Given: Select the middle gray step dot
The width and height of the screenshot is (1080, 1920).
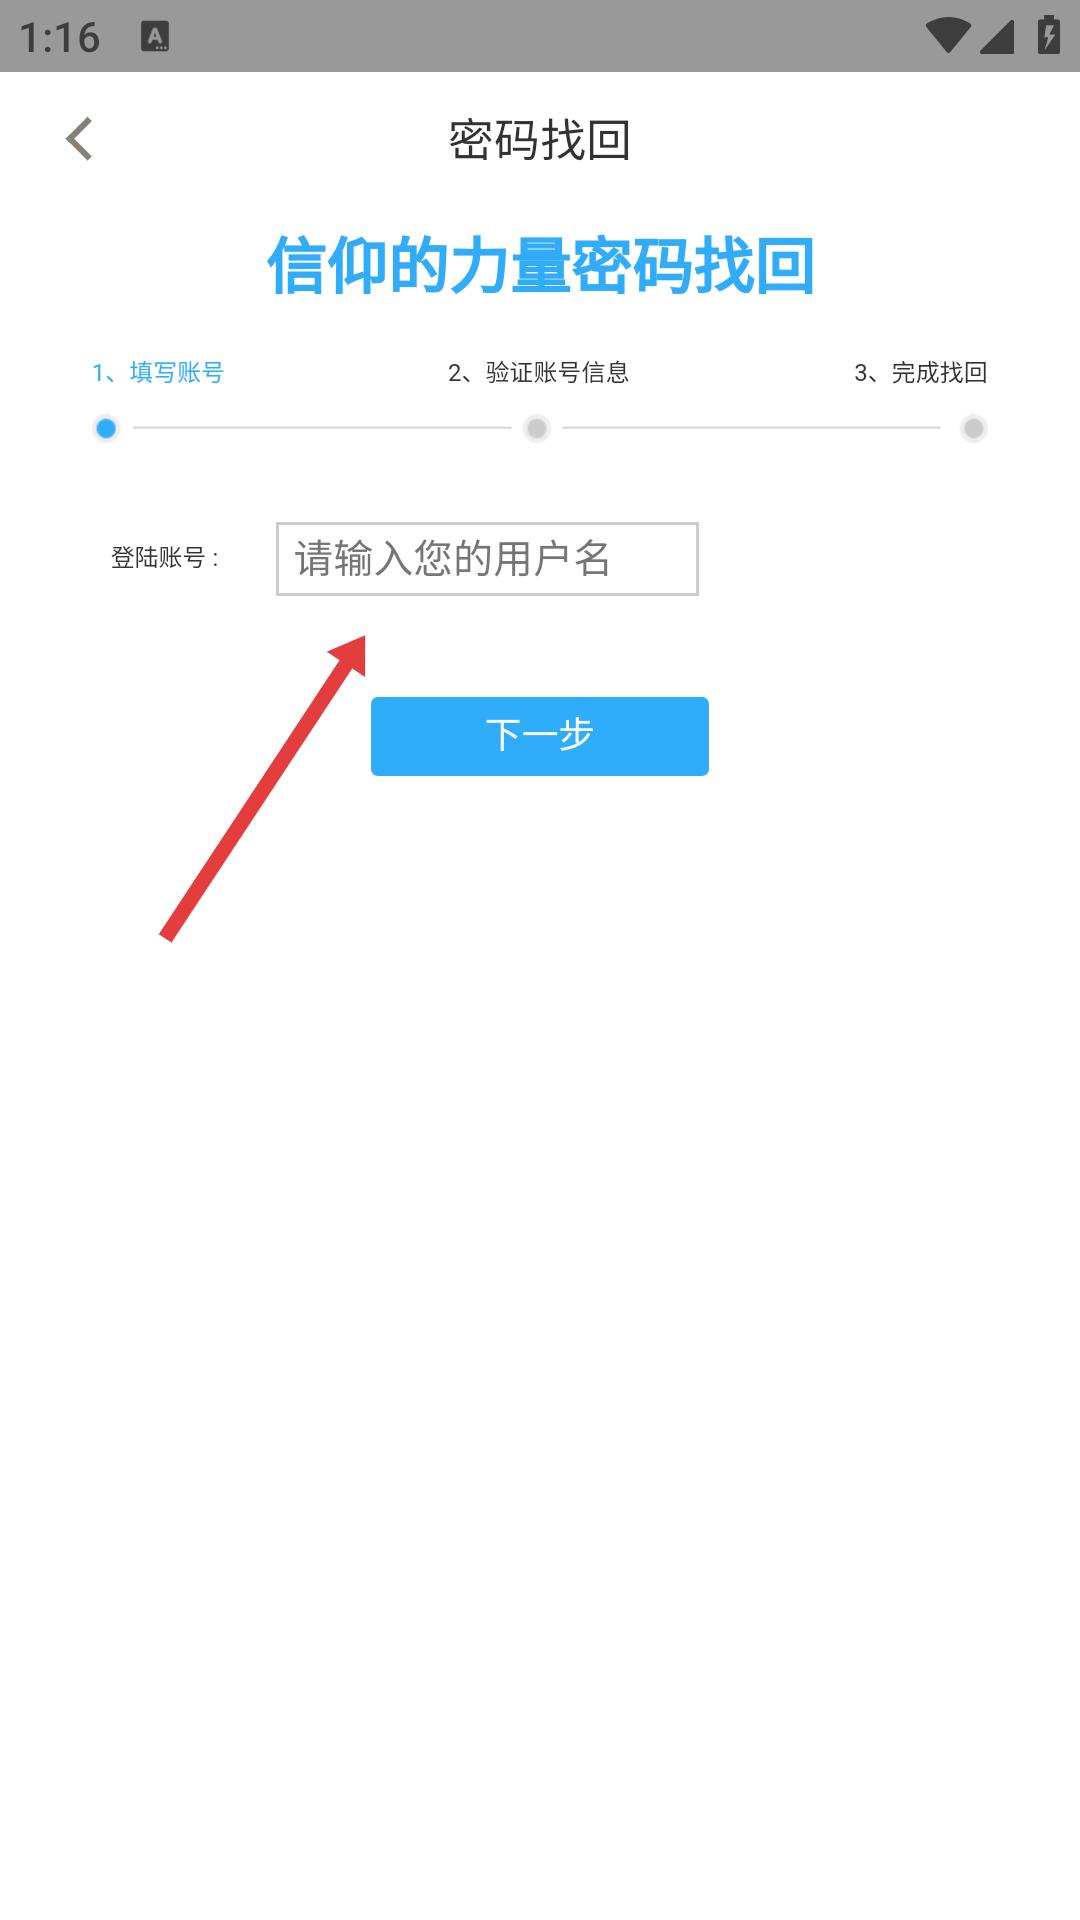Looking at the screenshot, I should tap(537, 429).
